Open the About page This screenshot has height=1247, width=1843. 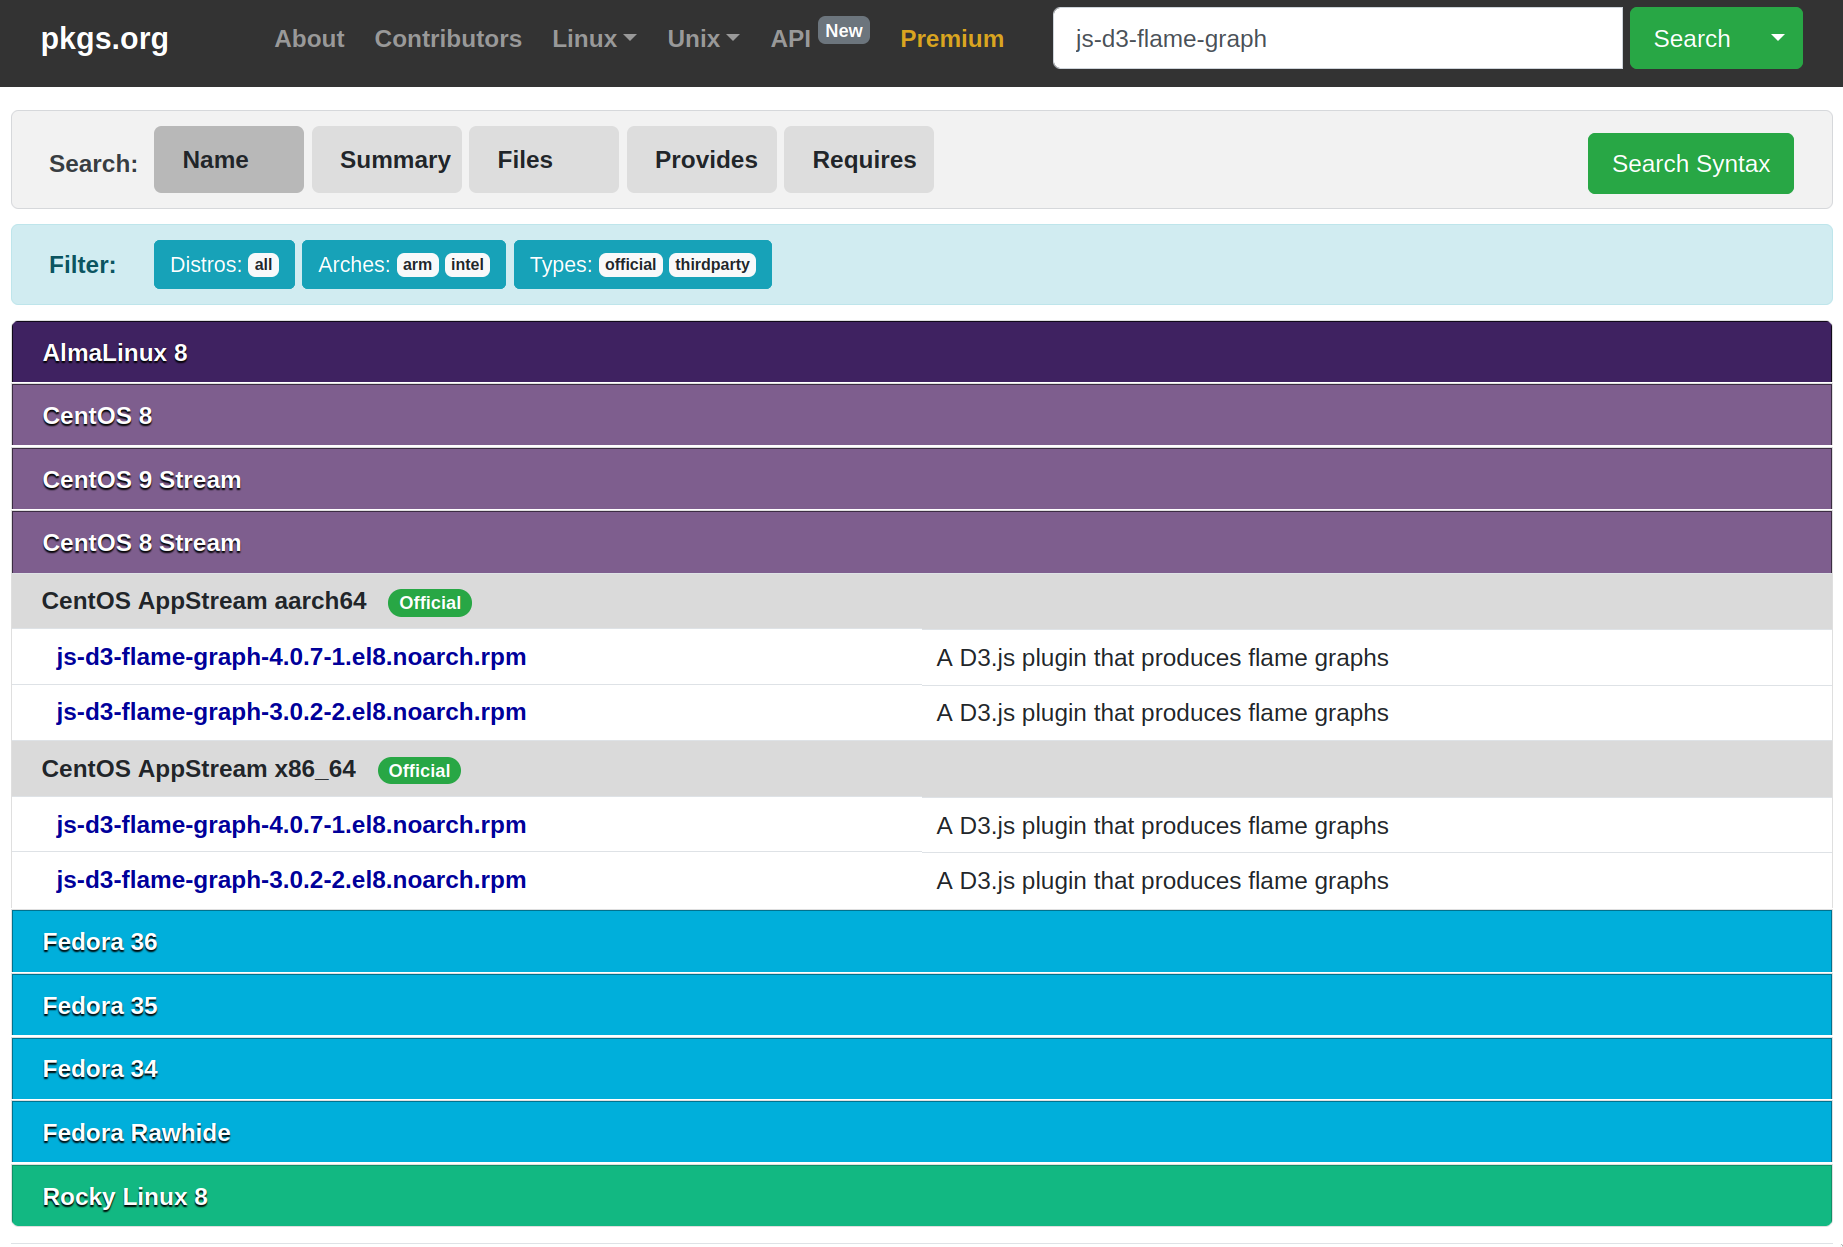pos(309,39)
